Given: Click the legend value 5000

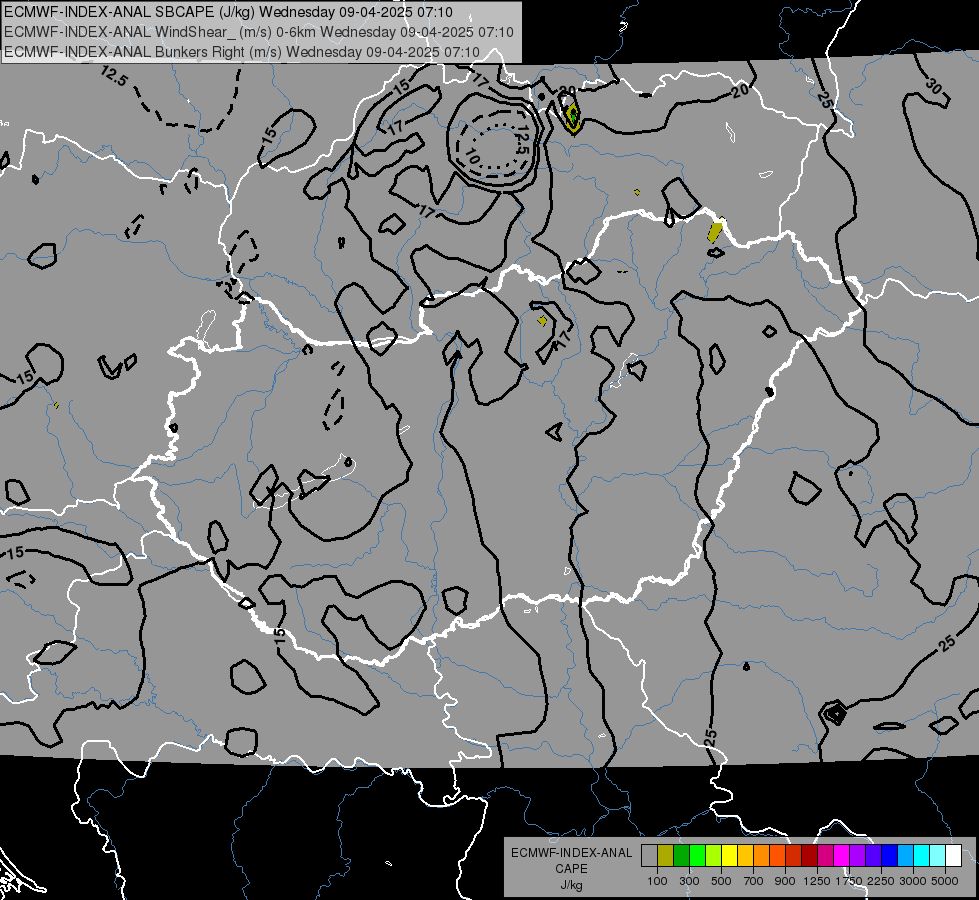Looking at the screenshot, I should point(945,881).
